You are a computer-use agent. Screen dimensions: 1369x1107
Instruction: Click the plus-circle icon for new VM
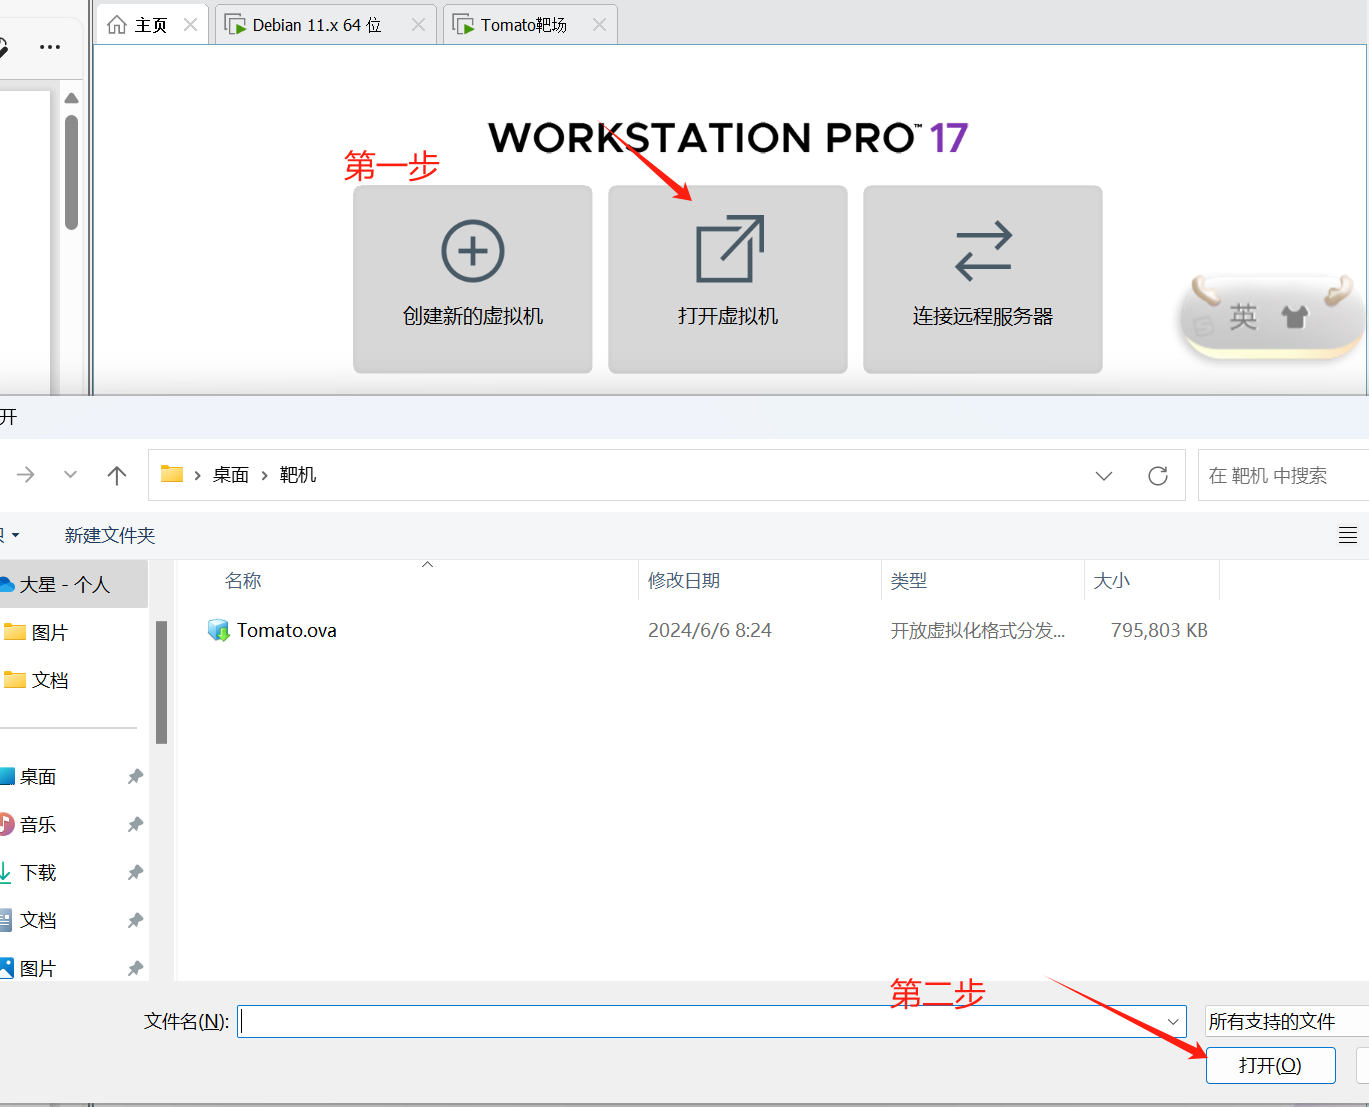pos(473,250)
